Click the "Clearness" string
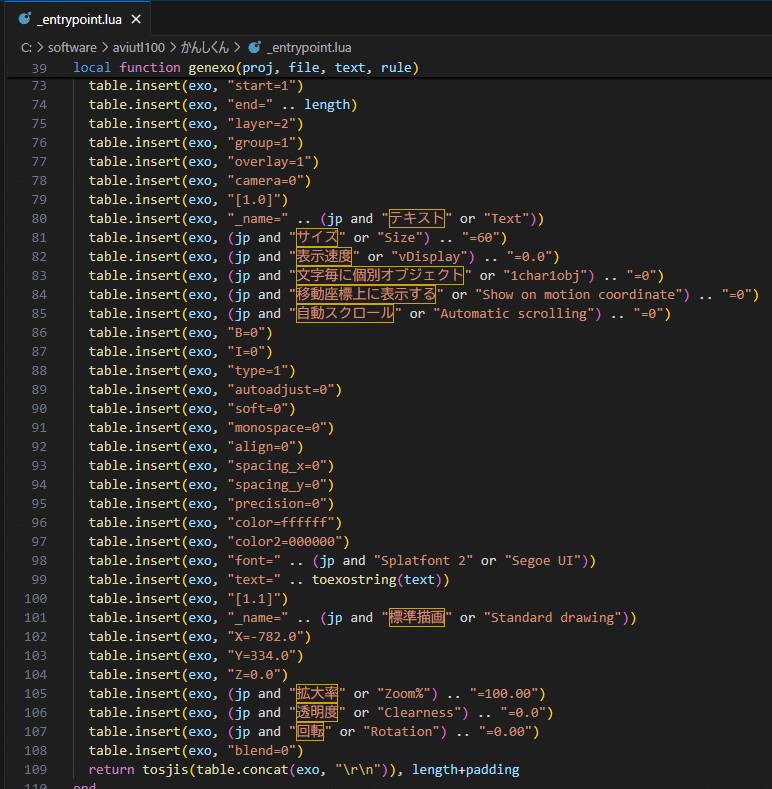The height and width of the screenshot is (789, 772). coord(419,713)
